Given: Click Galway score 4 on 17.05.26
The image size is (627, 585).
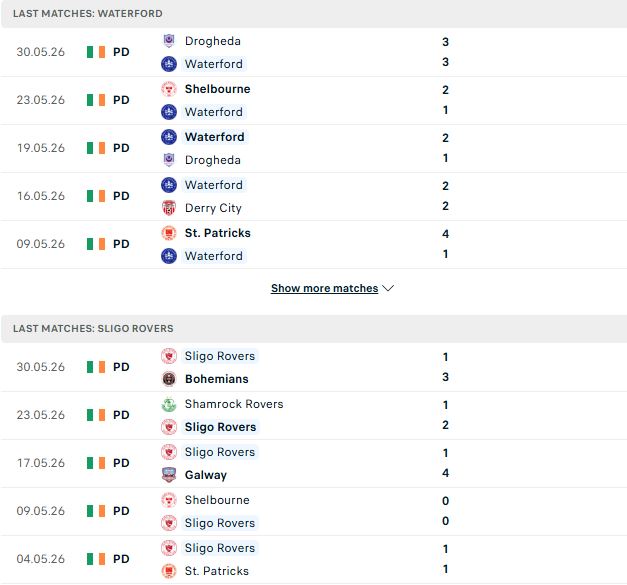Looking at the screenshot, I should click(x=445, y=473).
